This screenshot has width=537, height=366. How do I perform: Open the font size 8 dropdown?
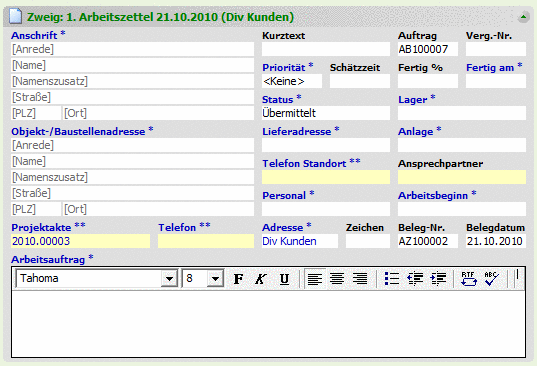pos(215,279)
